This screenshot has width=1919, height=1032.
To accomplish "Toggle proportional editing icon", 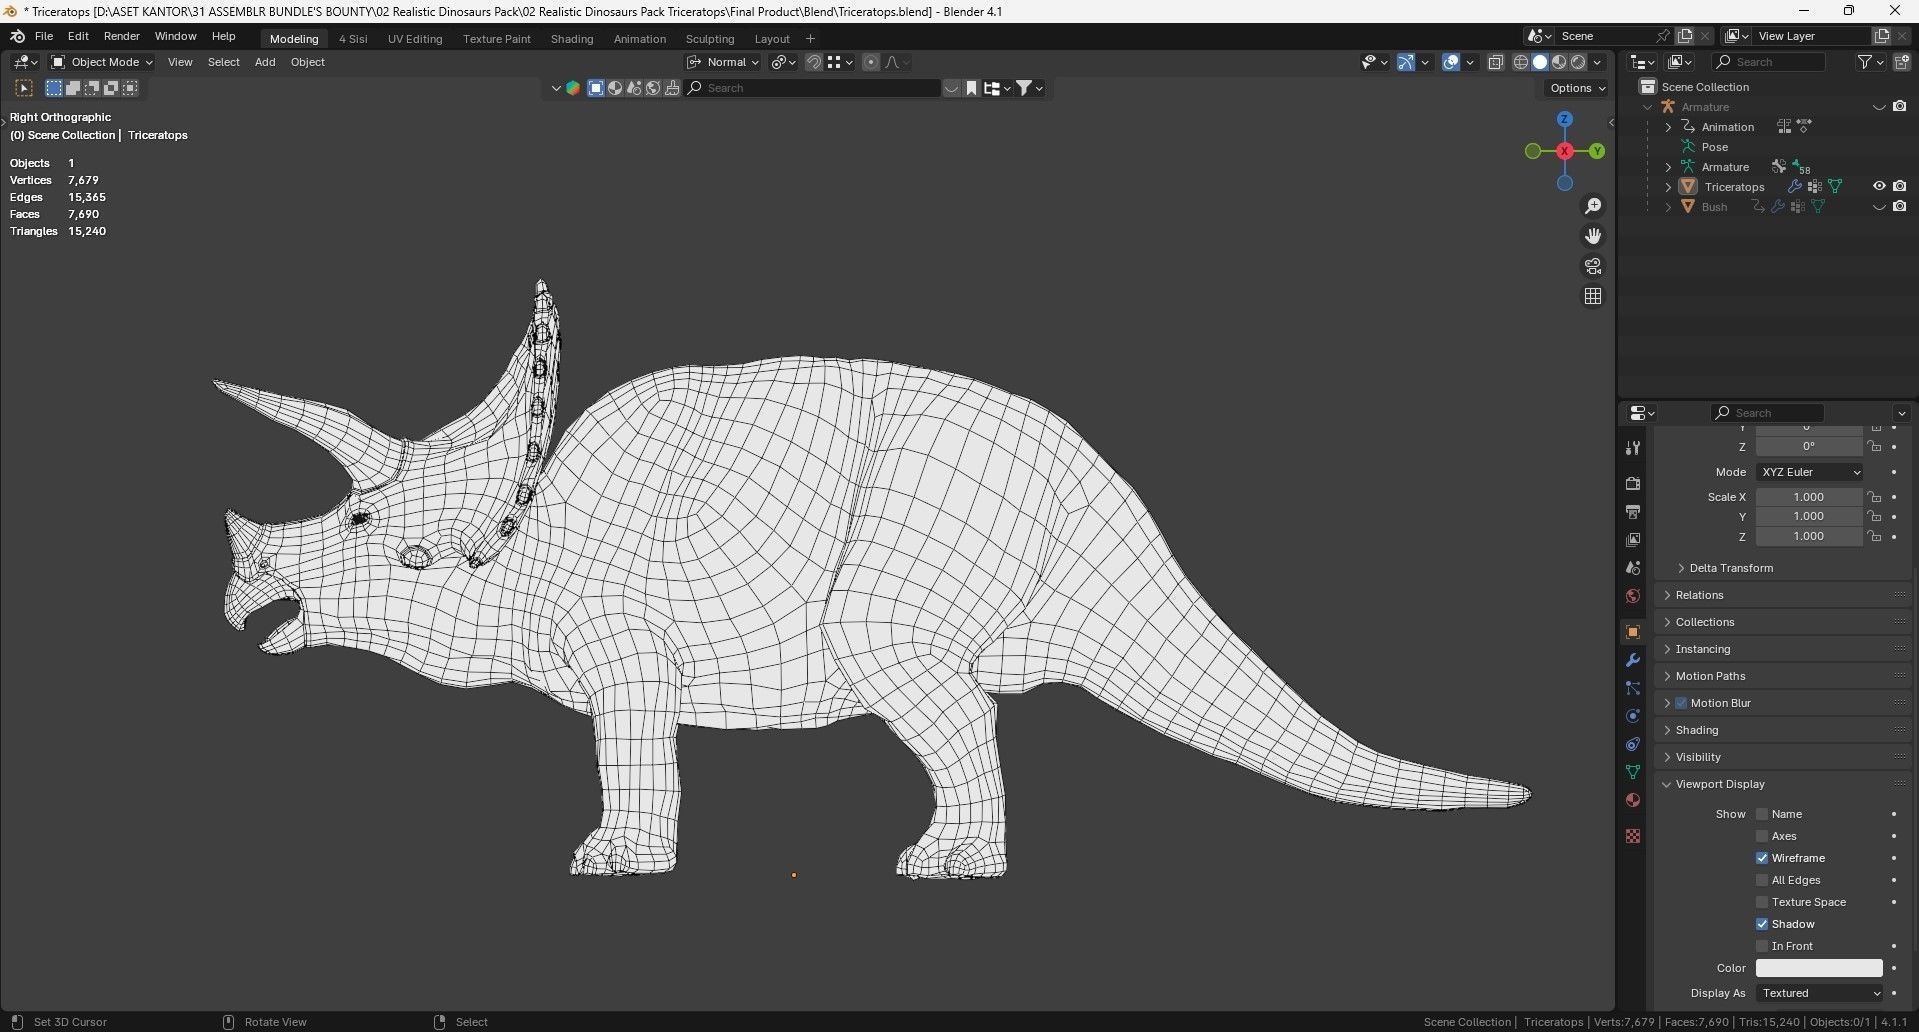I will point(871,62).
